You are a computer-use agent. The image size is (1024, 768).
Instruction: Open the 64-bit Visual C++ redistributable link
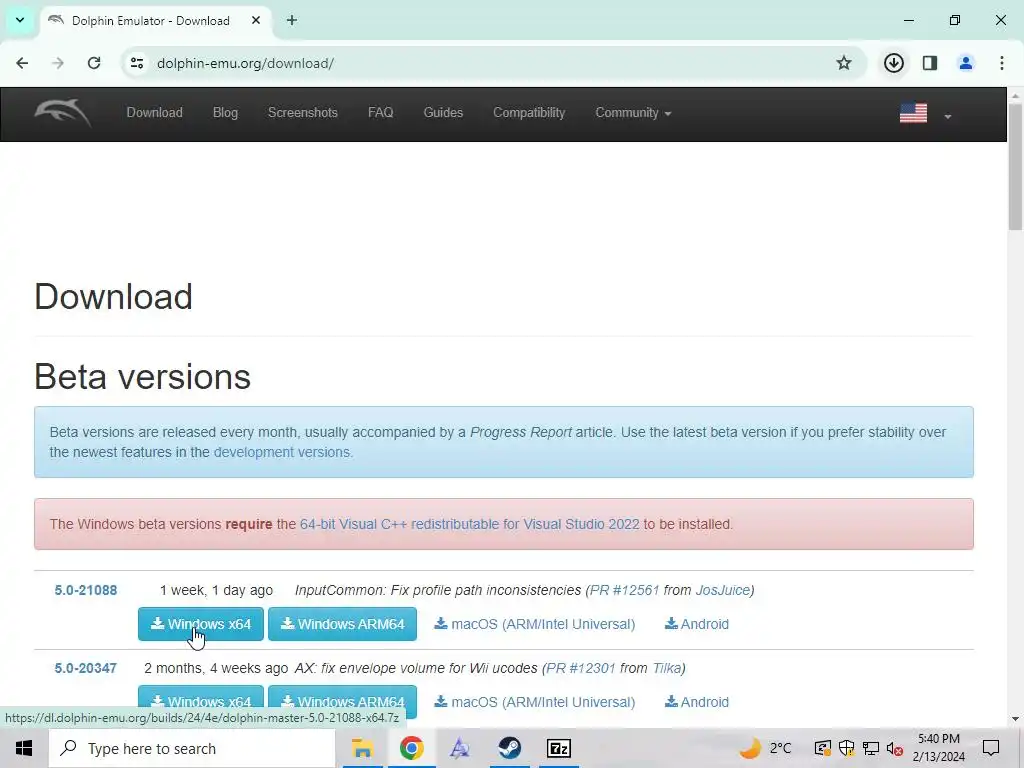click(x=470, y=524)
